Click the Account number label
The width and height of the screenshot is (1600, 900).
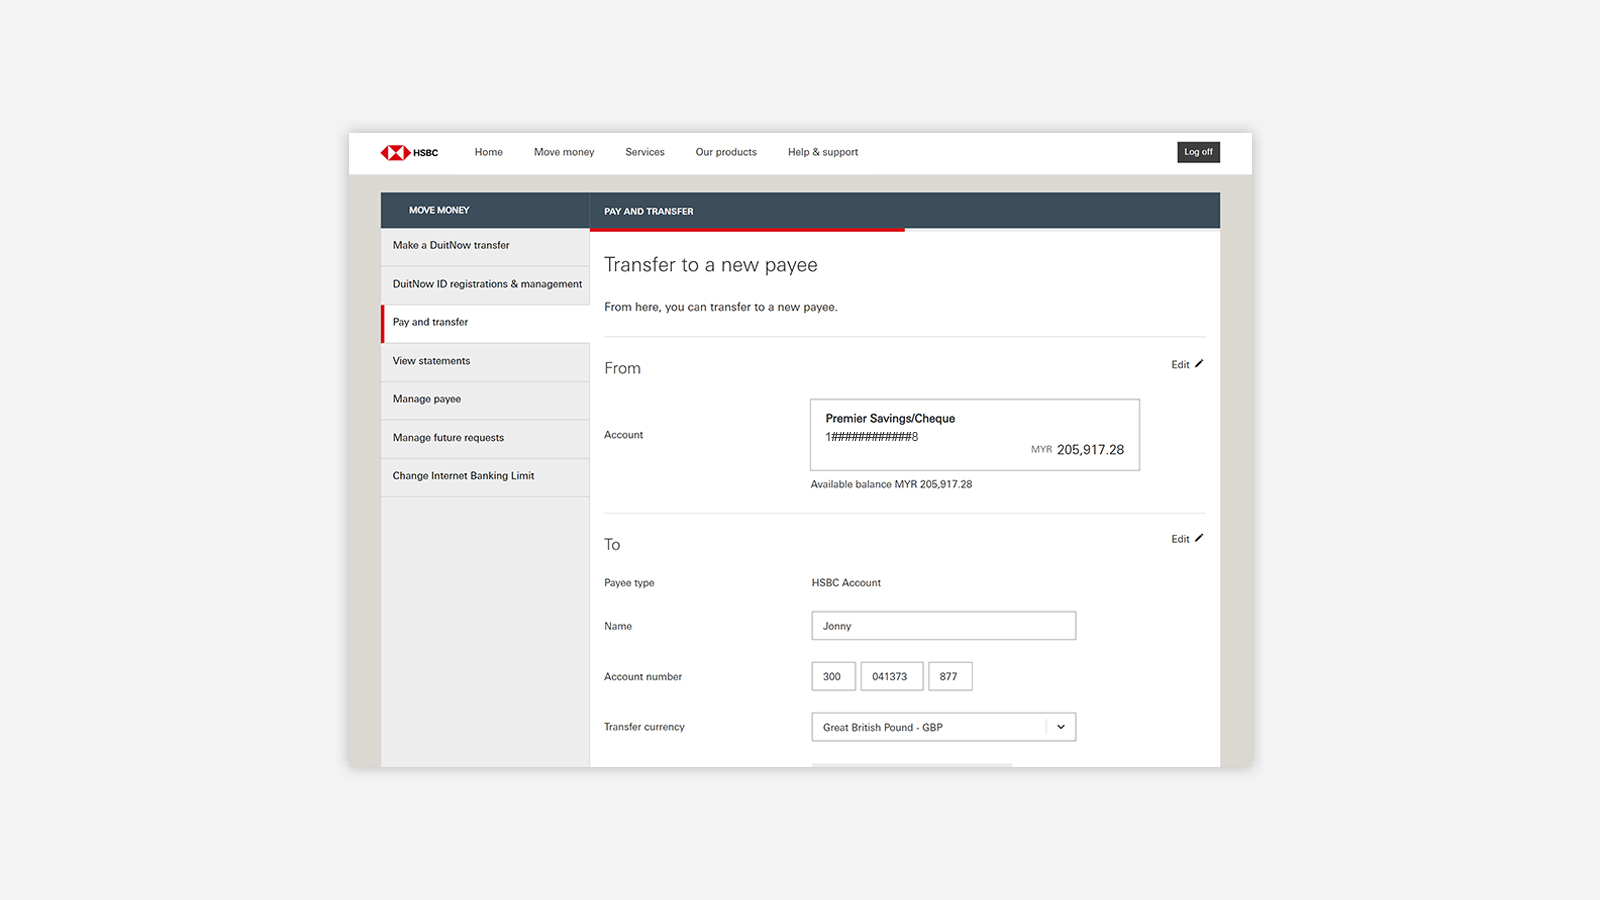coord(643,677)
